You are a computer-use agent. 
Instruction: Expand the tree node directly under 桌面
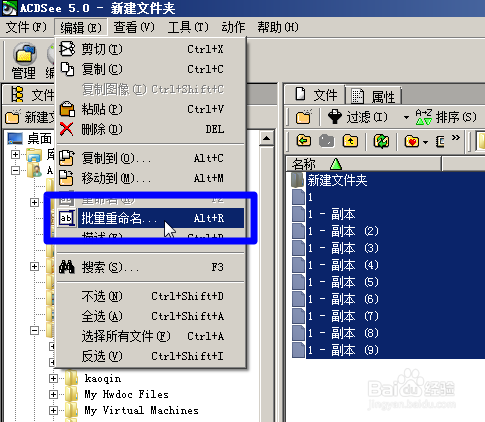pos(15,154)
